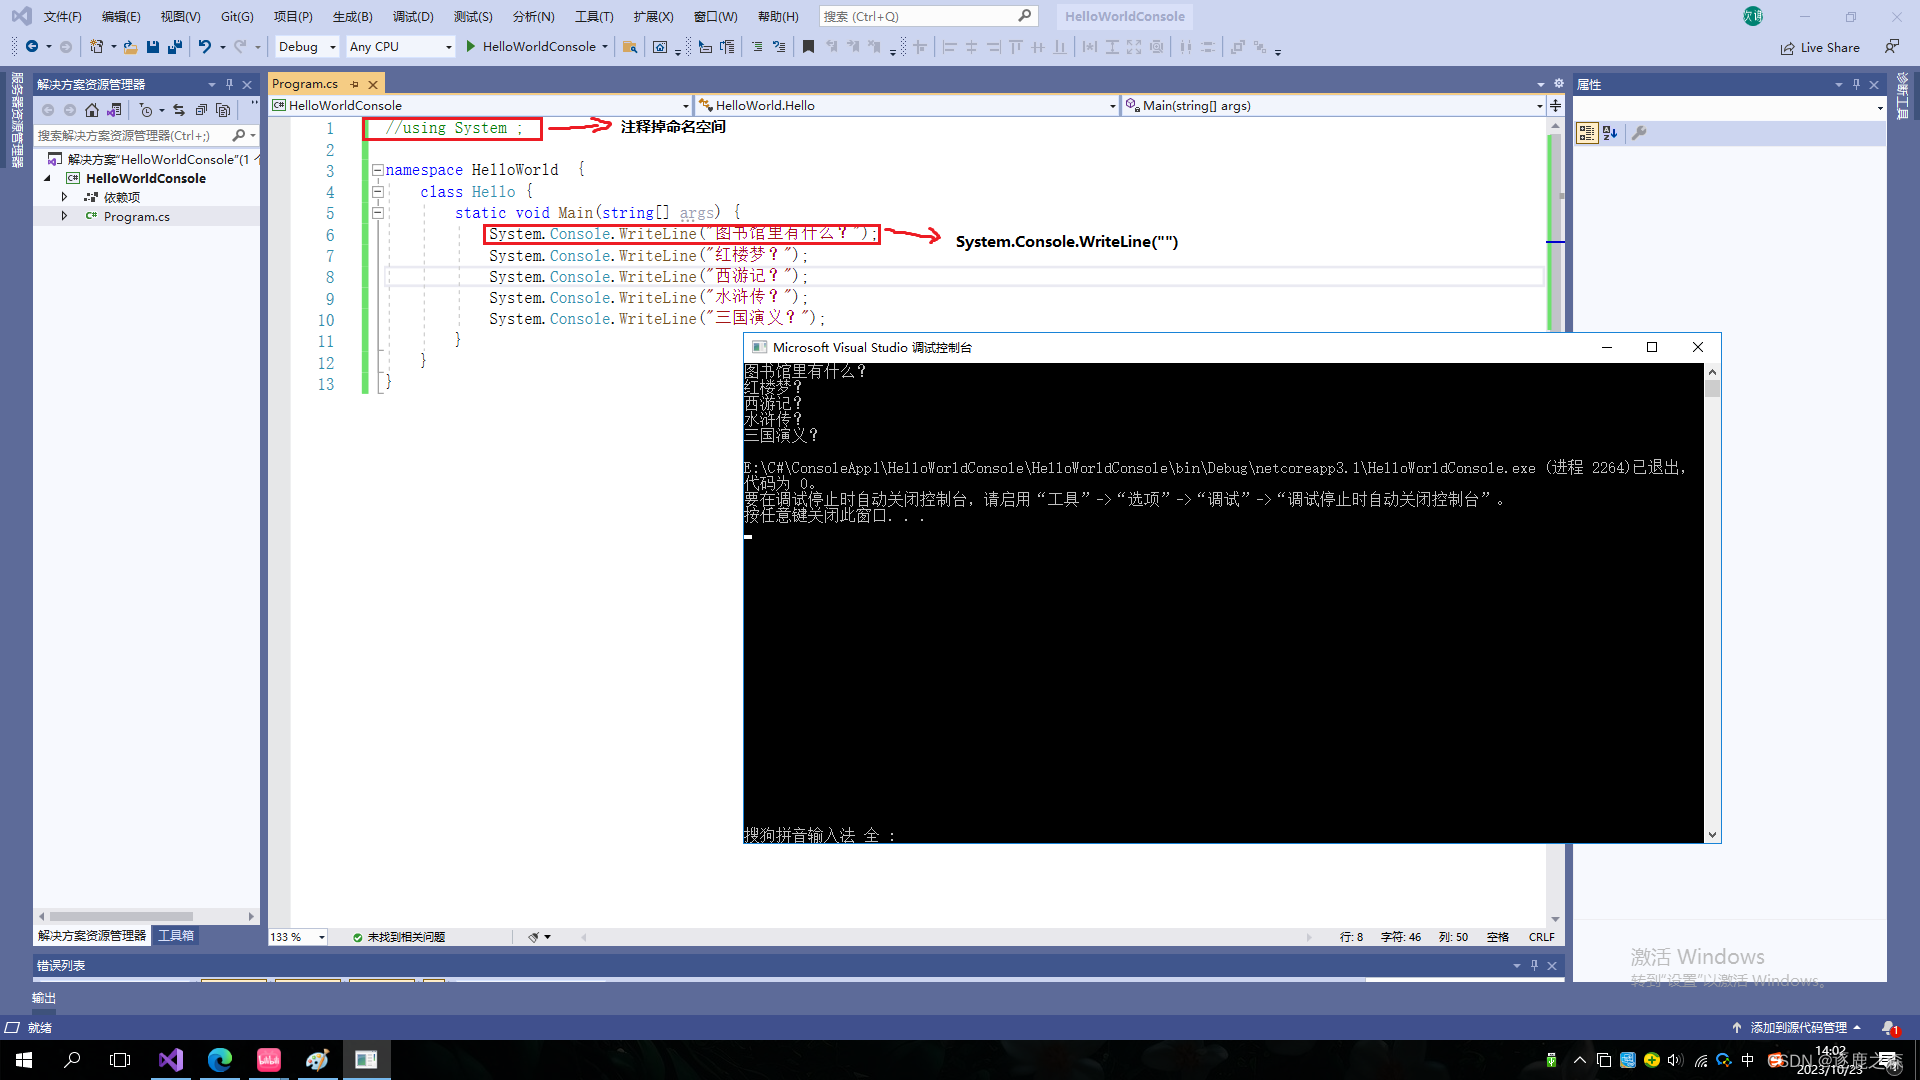Image resolution: width=1920 pixels, height=1080 pixels.
Task: Toggle auto-hide pin on Error List panel
Action: pyautogui.click(x=1534, y=965)
